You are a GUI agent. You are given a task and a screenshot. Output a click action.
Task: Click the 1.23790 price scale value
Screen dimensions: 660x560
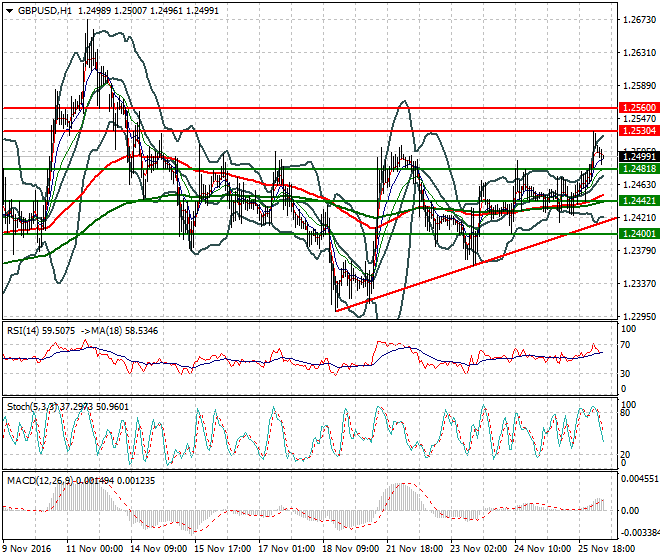tap(639, 251)
